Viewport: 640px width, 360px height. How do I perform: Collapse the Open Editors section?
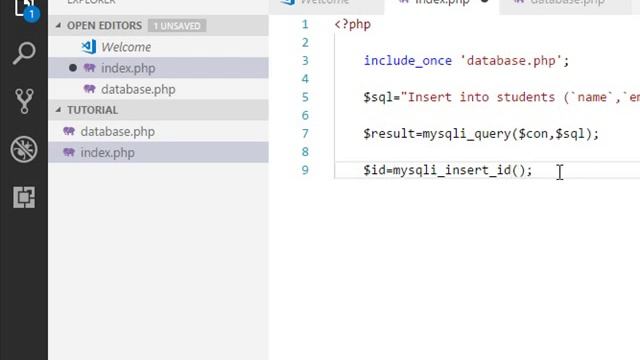(58, 25)
